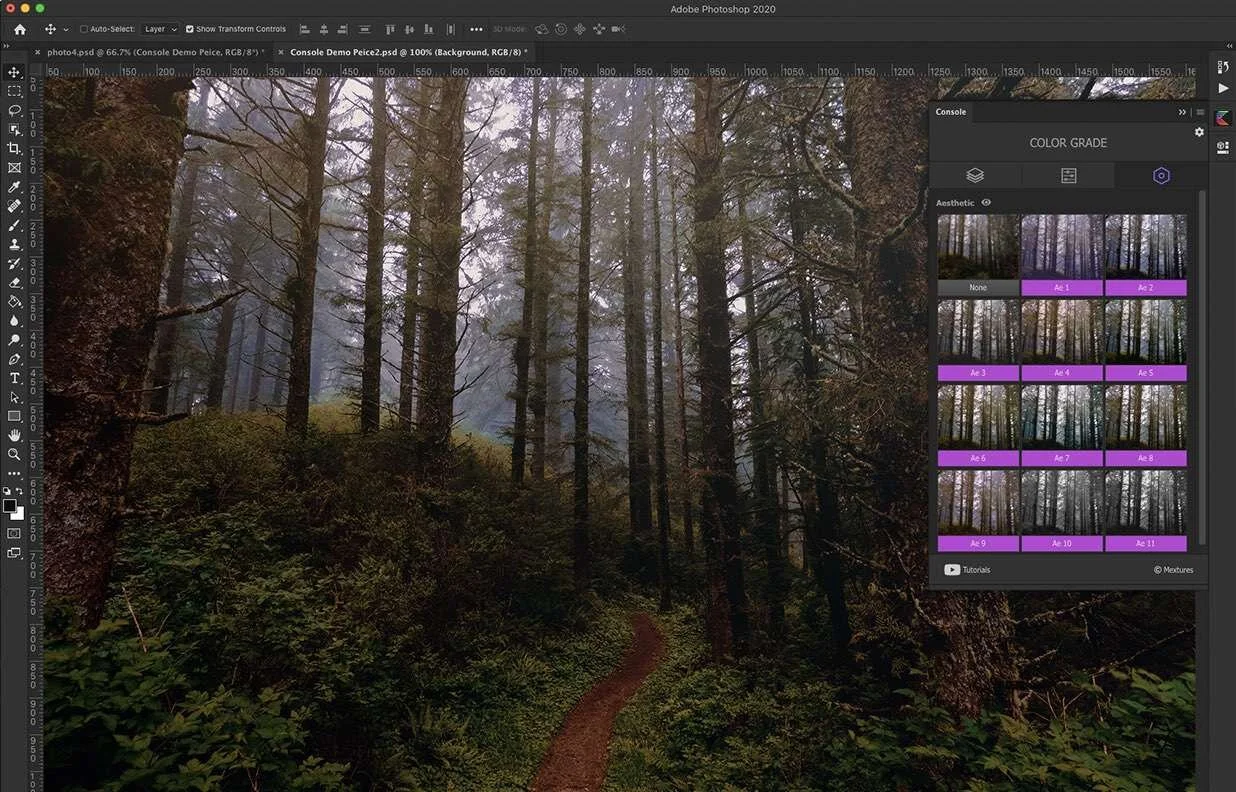Select the Pen tool
The image size is (1236, 792).
click(x=14, y=359)
